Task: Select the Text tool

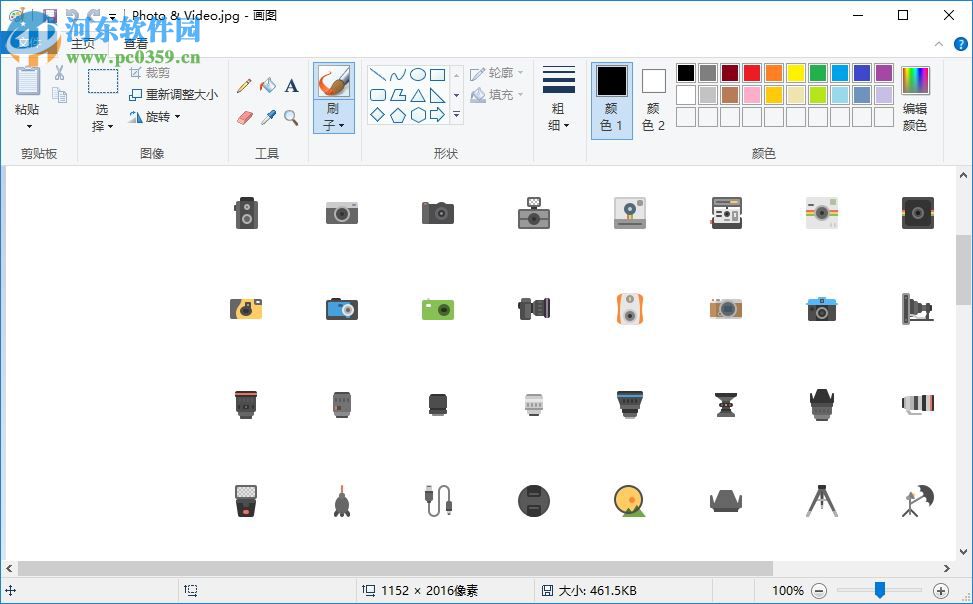Action: (291, 86)
